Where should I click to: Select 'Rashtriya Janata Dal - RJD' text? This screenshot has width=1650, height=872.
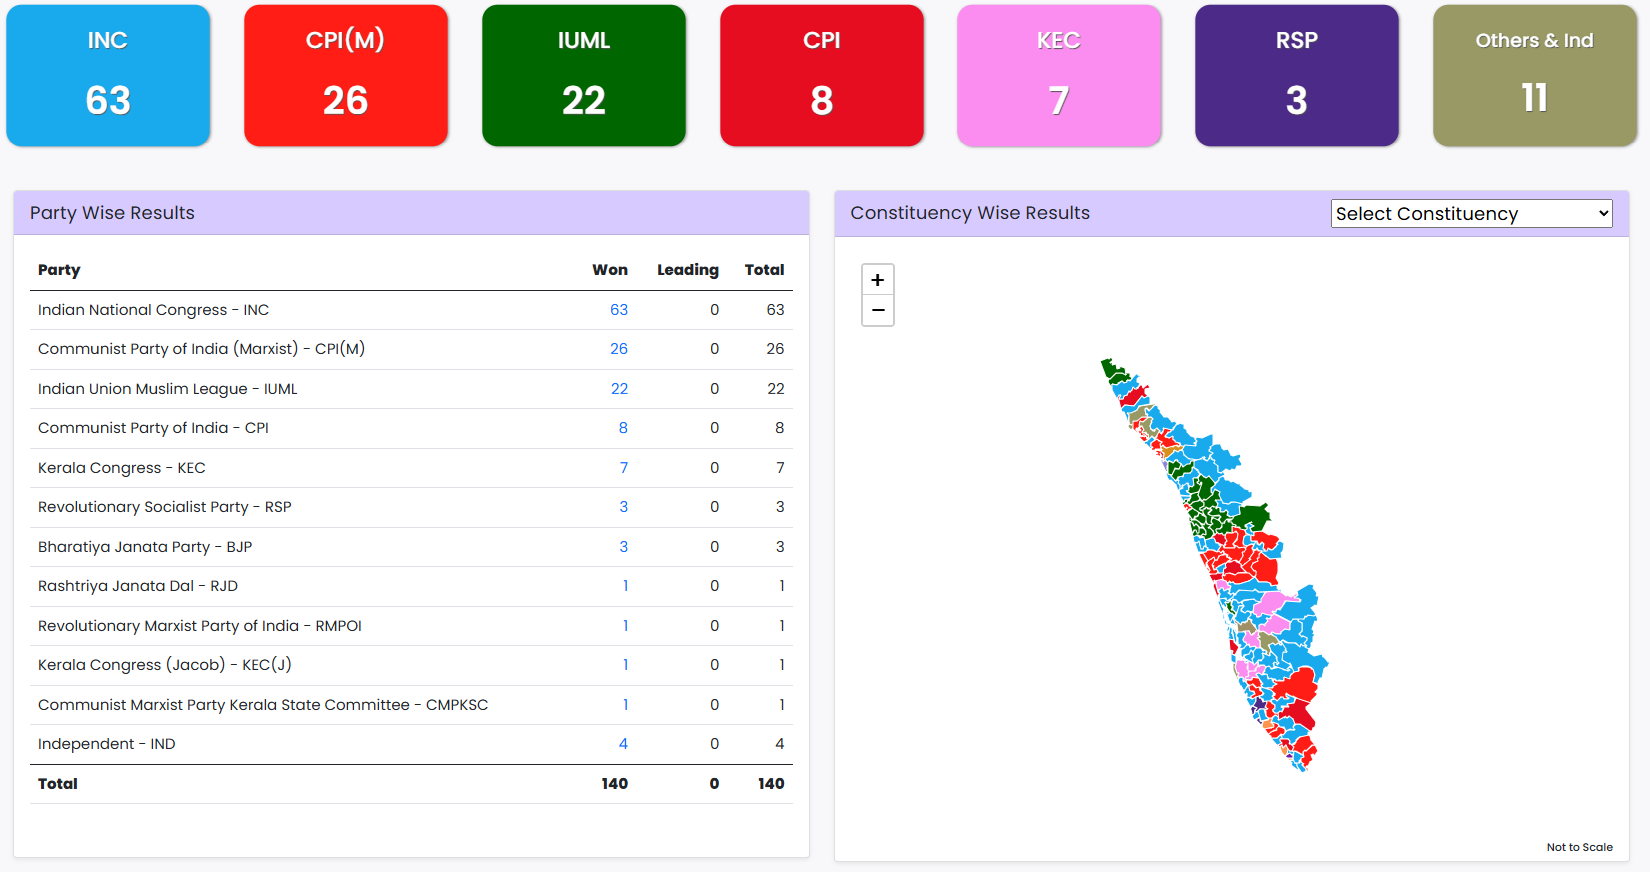(138, 586)
